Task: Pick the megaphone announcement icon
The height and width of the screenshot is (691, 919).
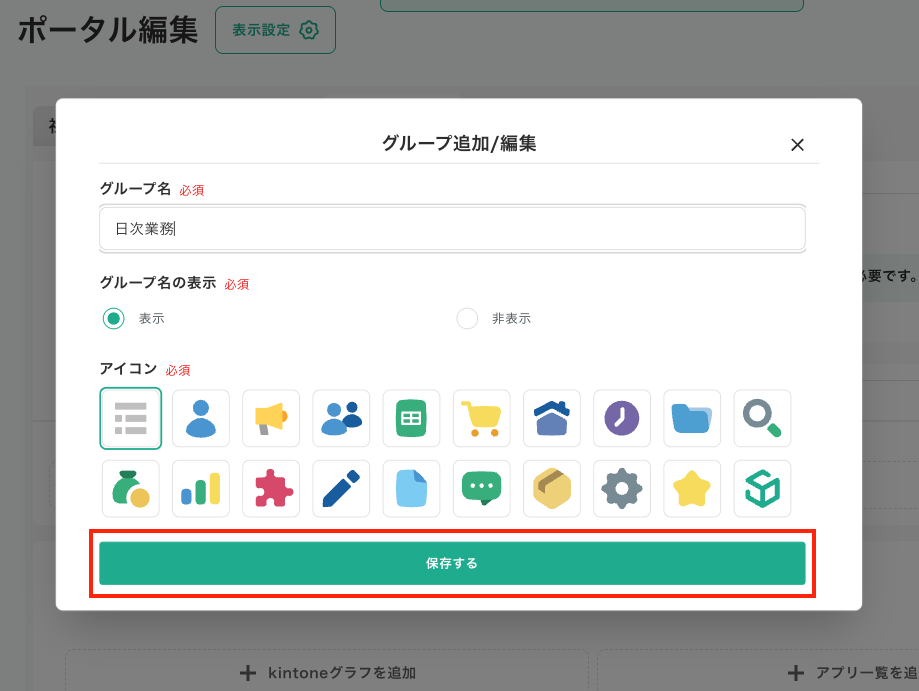Action: [271, 418]
